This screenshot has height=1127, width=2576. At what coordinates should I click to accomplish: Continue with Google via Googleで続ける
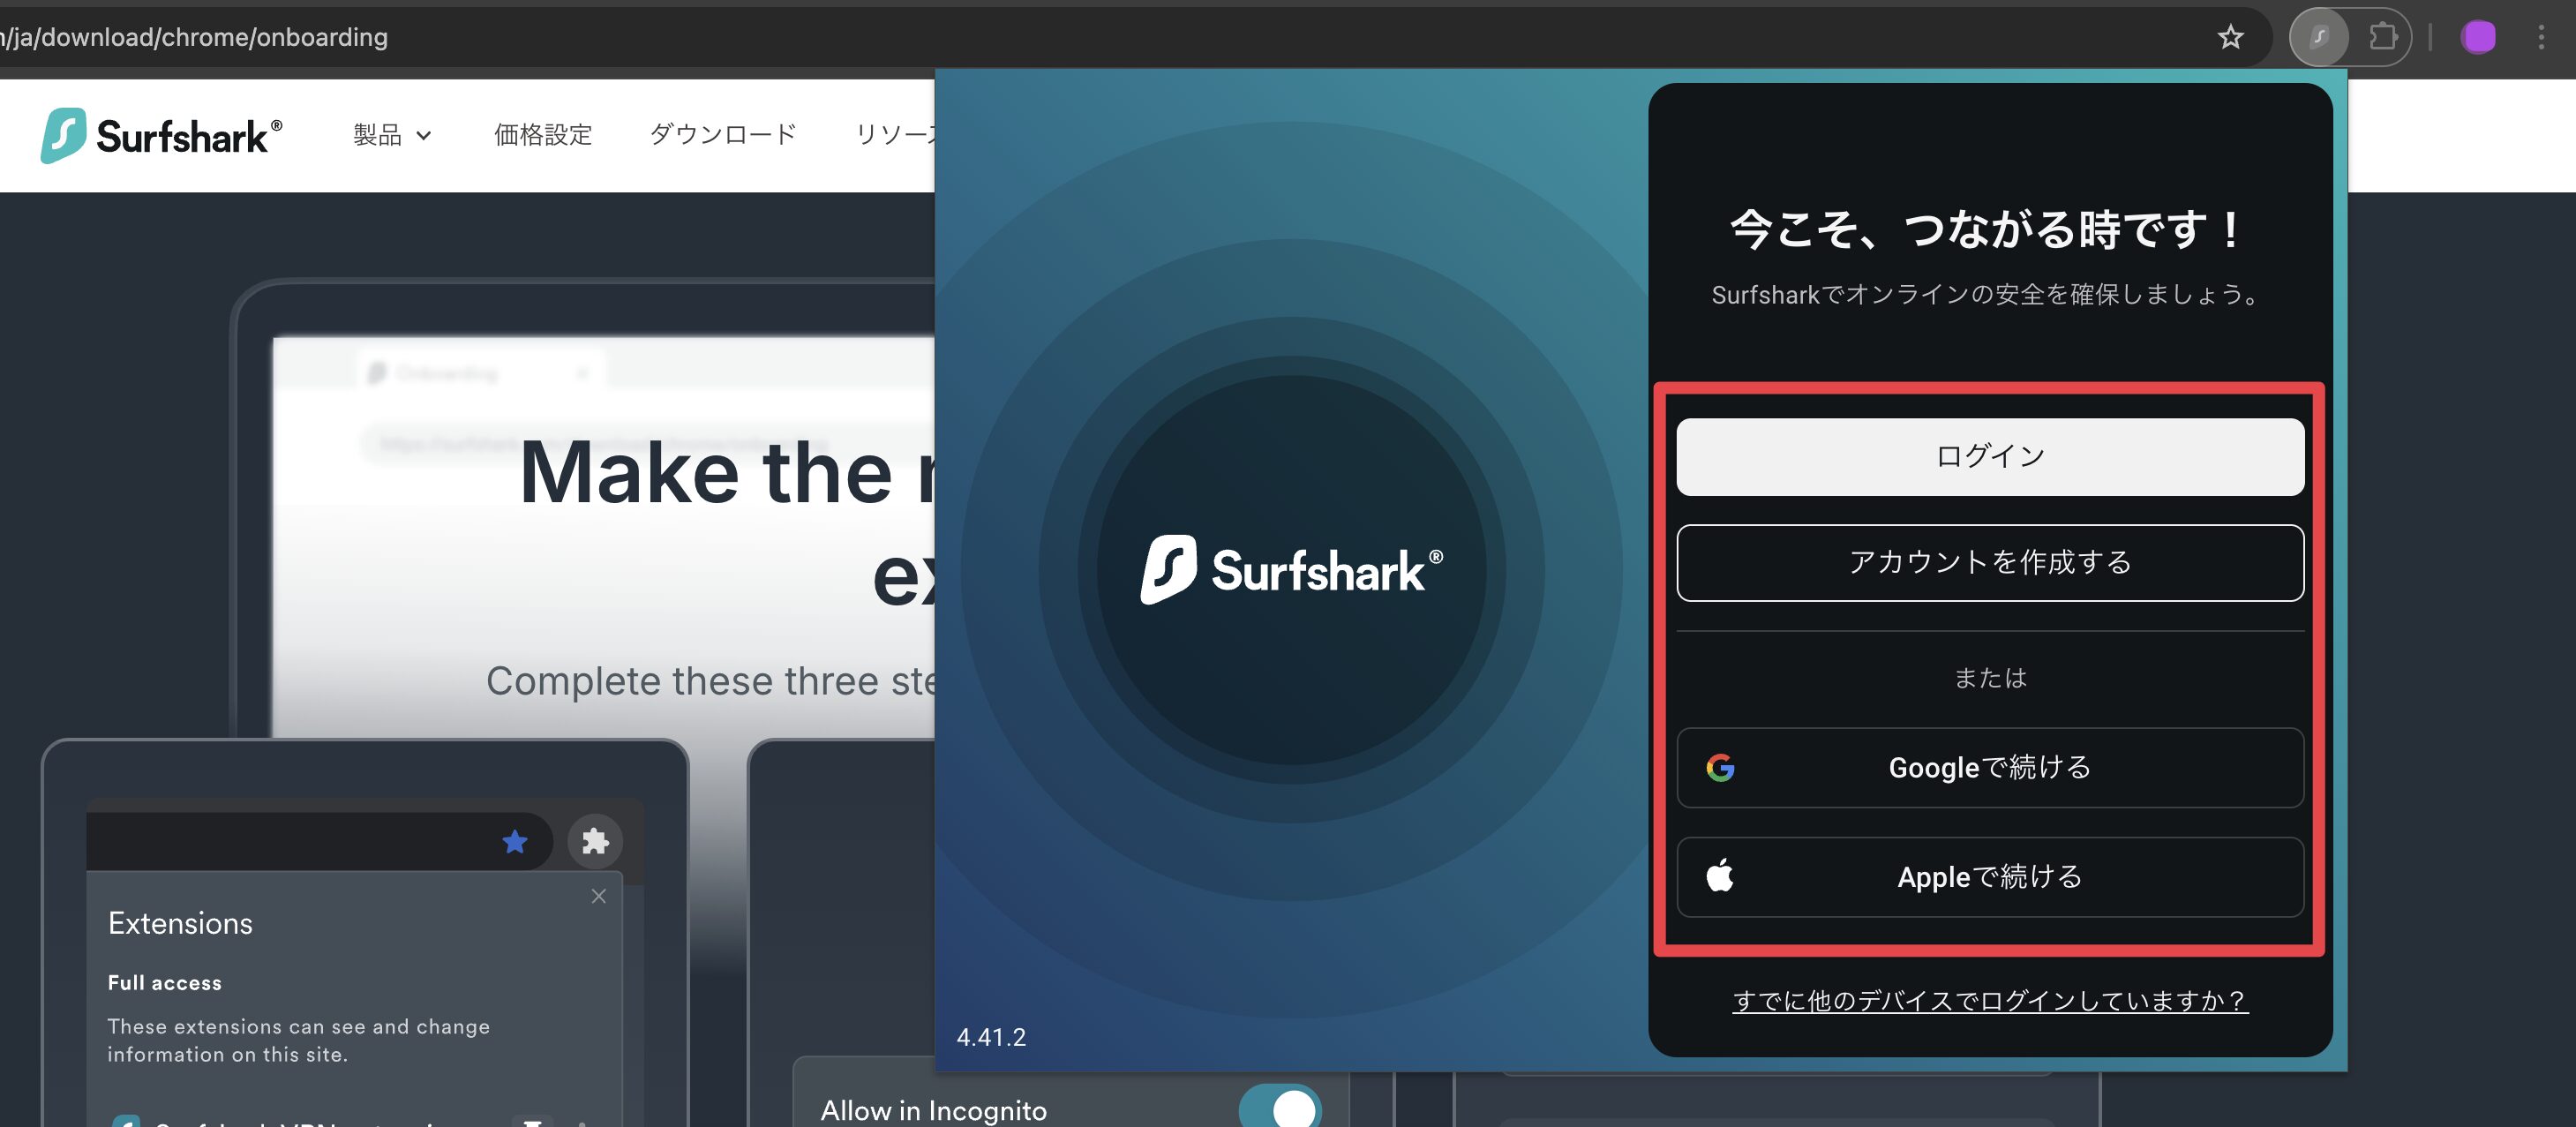(1991, 768)
